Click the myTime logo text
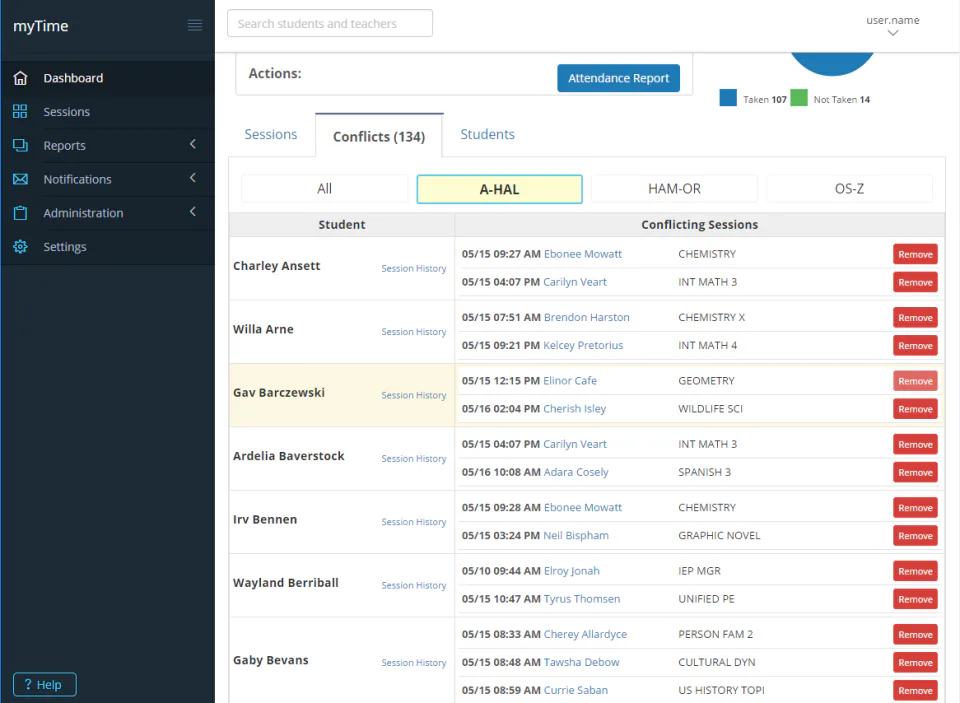This screenshot has width=960, height=703. coord(41,26)
